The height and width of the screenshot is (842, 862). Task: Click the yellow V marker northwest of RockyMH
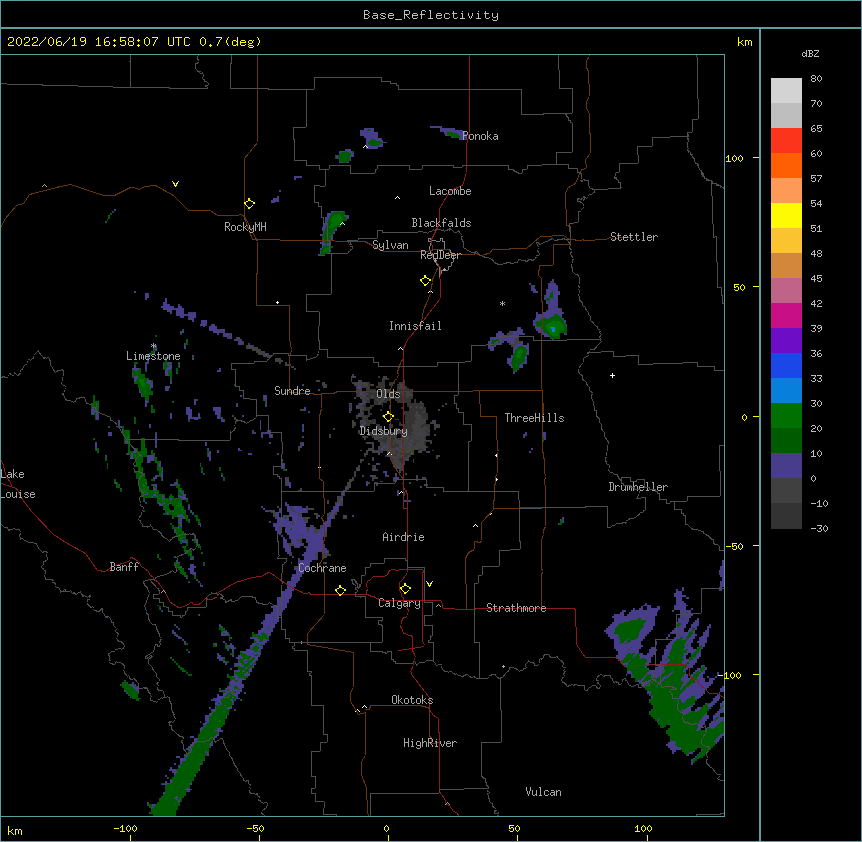175,184
